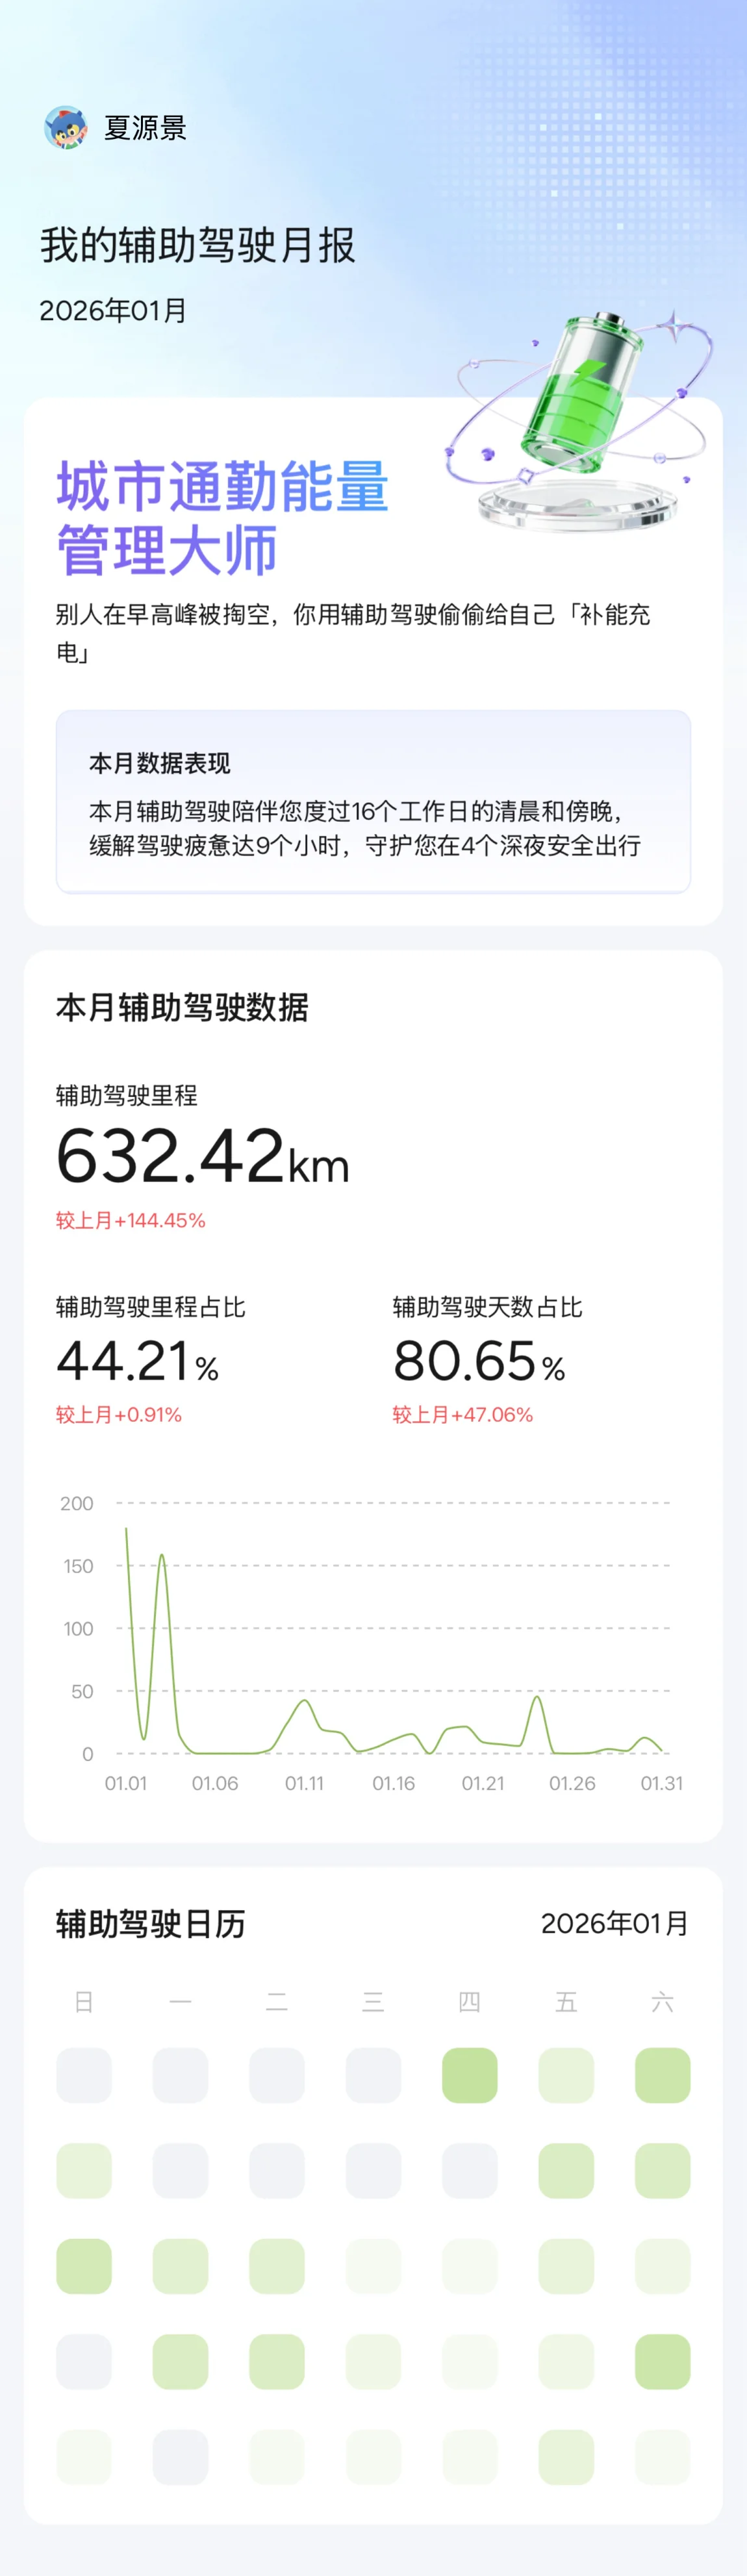The height and width of the screenshot is (2576, 747).
Task: Select the first-row Saturday calendar cell
Action: [662, 2075]
